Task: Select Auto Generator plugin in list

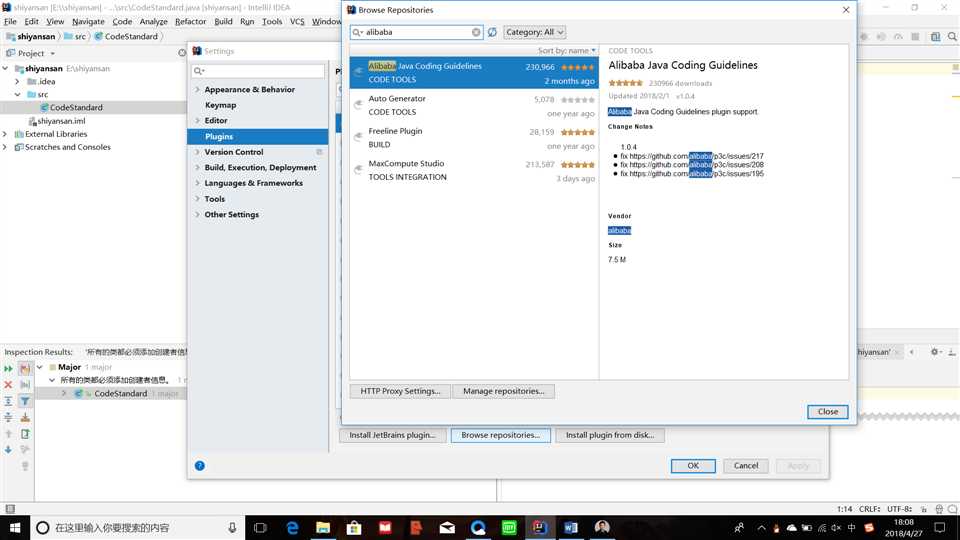Action: pyautogui.click(x=474, y=105)
